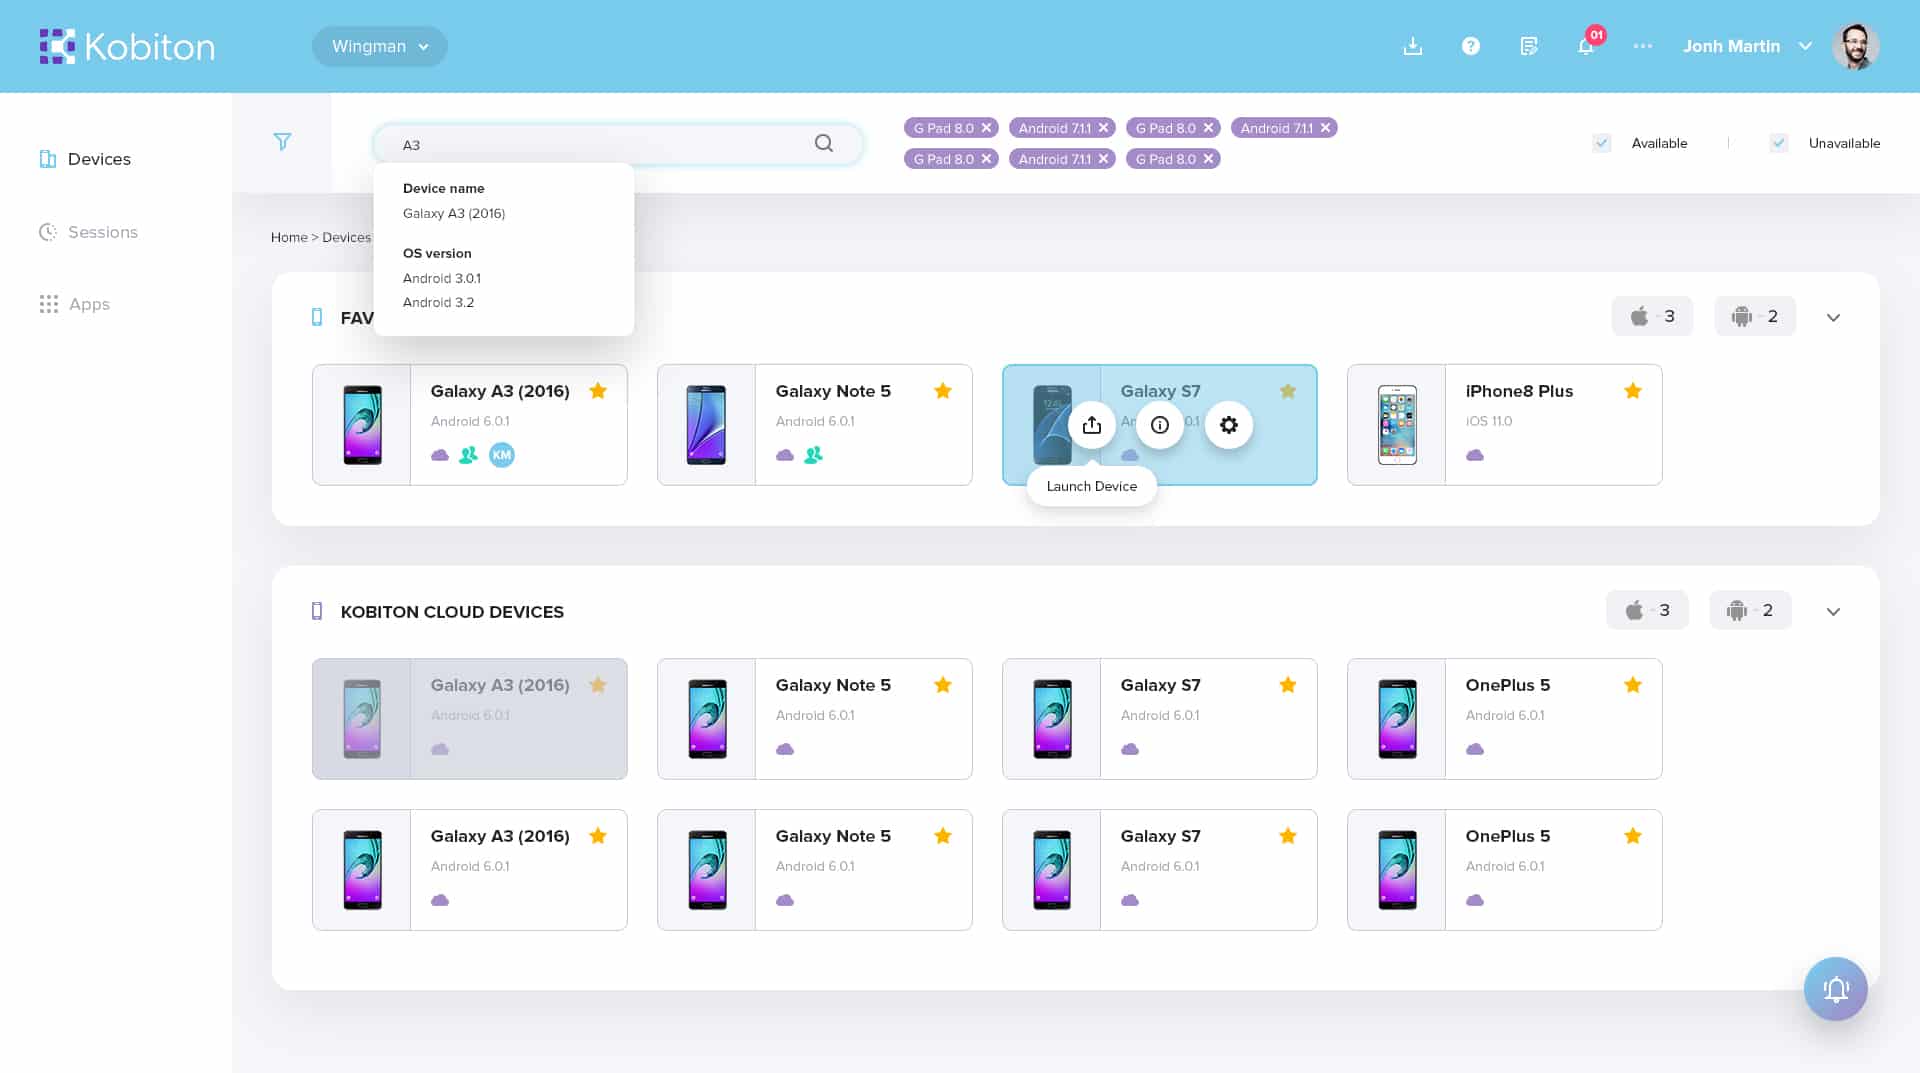The height and width of the screenshot is (1073, 1920).
Task: Toggle the Unavailable checkbox
Action: 1779,143
